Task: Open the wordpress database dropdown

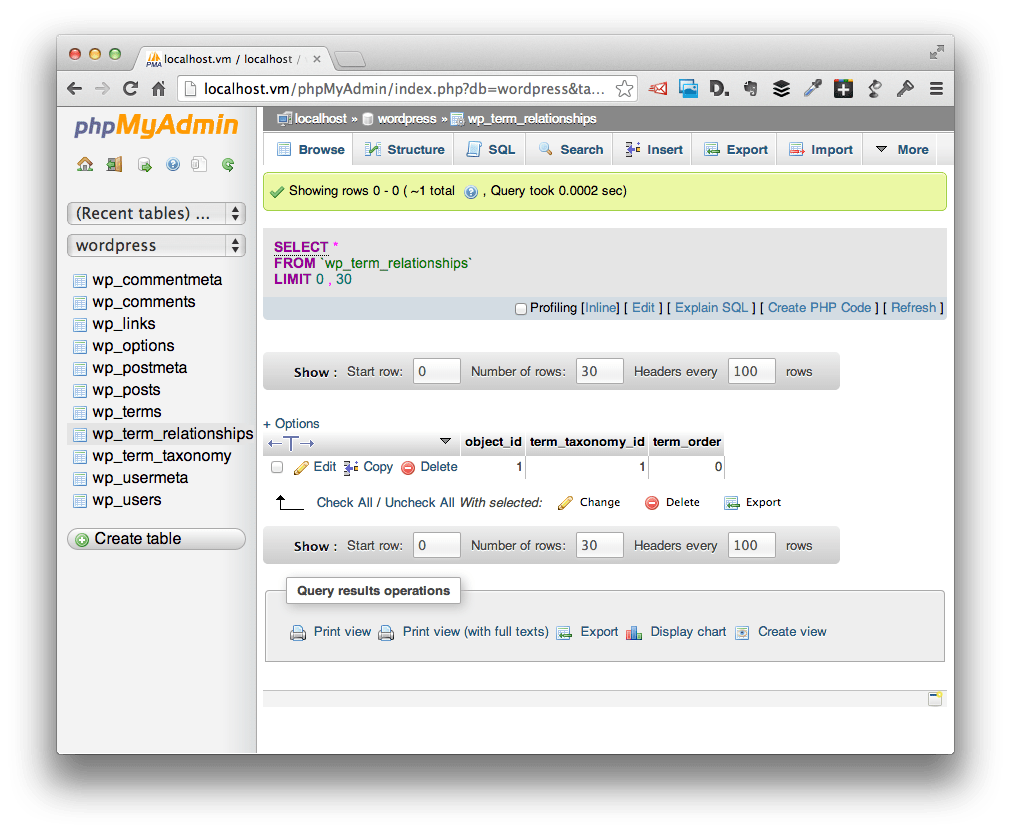Action: pyautogui.click(x=156, y=245)
